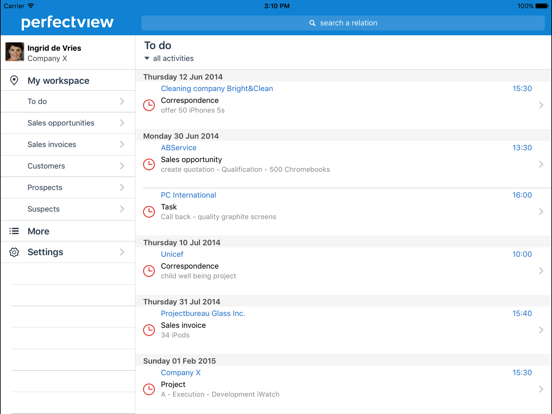Click the 15:40 time for Projectbureau Glass
The width and height of the screenshot is (552, 414).
pyautogui.click(x=522, y=313)
